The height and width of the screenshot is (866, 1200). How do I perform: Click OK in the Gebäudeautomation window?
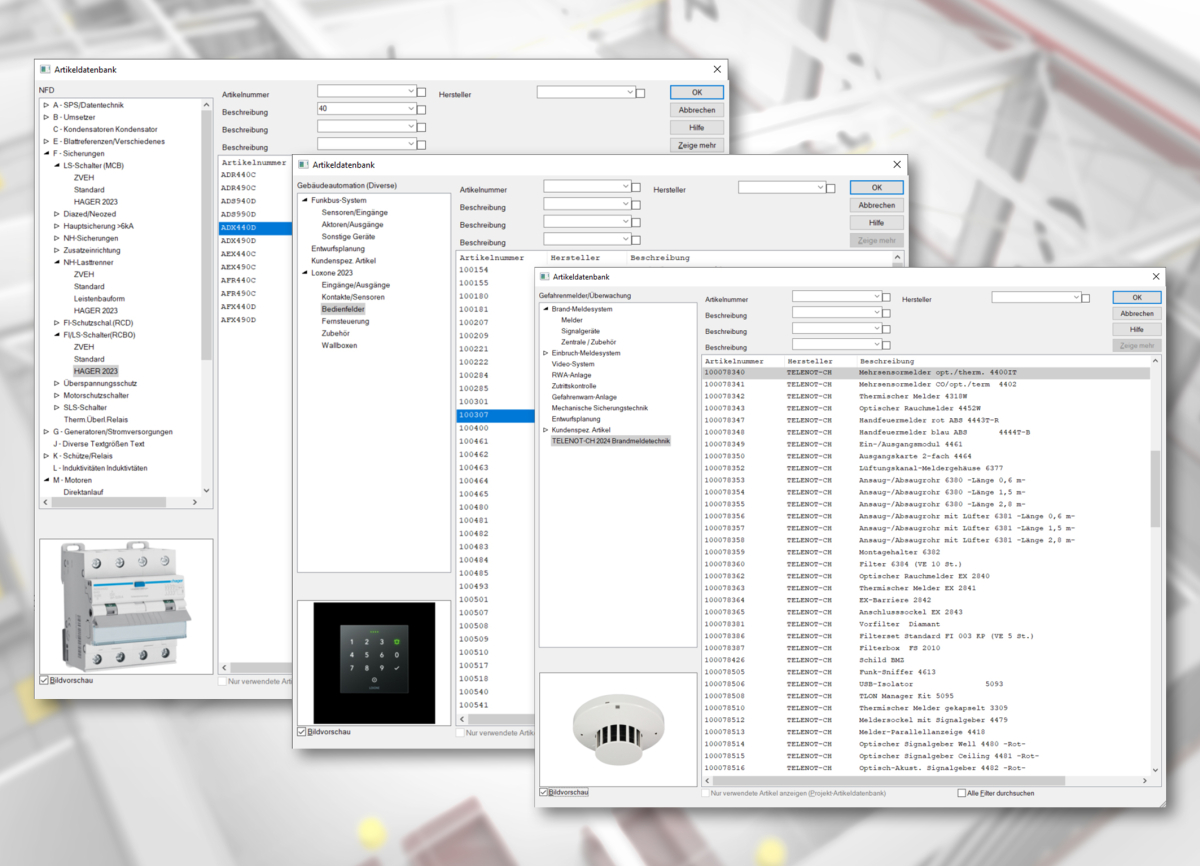point(877,187)
